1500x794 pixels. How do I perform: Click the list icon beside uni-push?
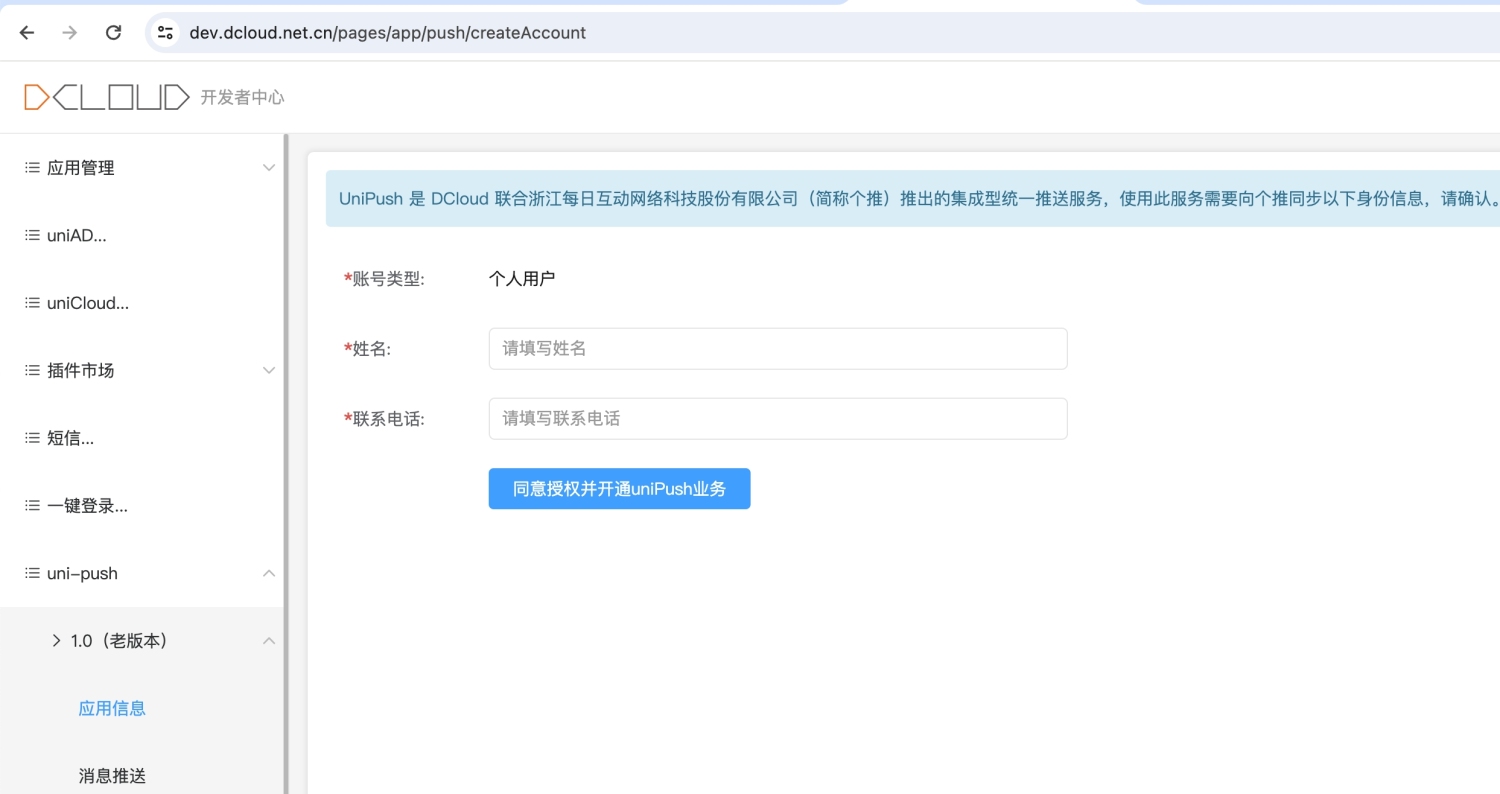tap(32, 573)
